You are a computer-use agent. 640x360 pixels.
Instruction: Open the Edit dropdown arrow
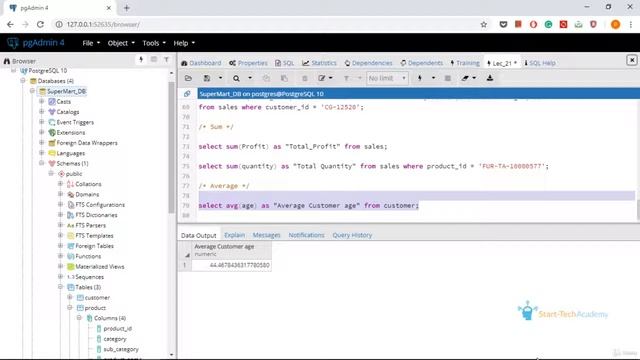click(331, 78)
